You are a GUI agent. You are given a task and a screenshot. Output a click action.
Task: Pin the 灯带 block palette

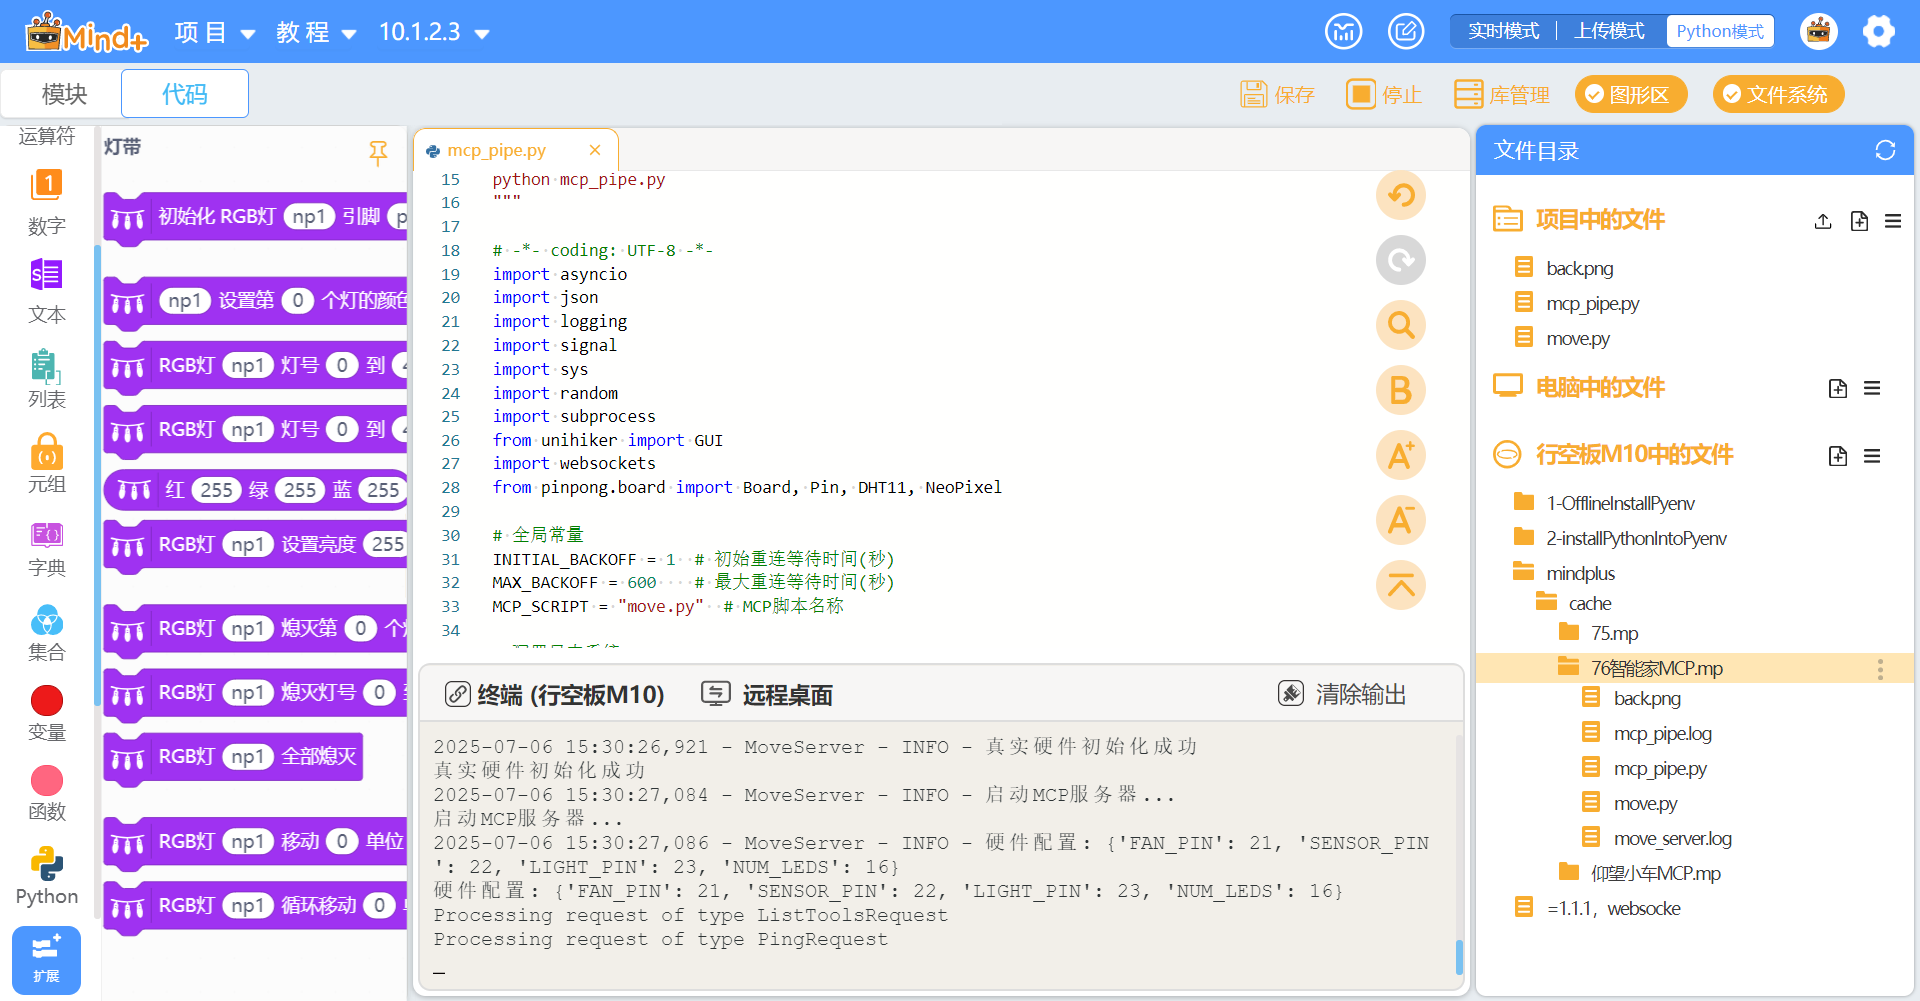(x=378, y=152)
